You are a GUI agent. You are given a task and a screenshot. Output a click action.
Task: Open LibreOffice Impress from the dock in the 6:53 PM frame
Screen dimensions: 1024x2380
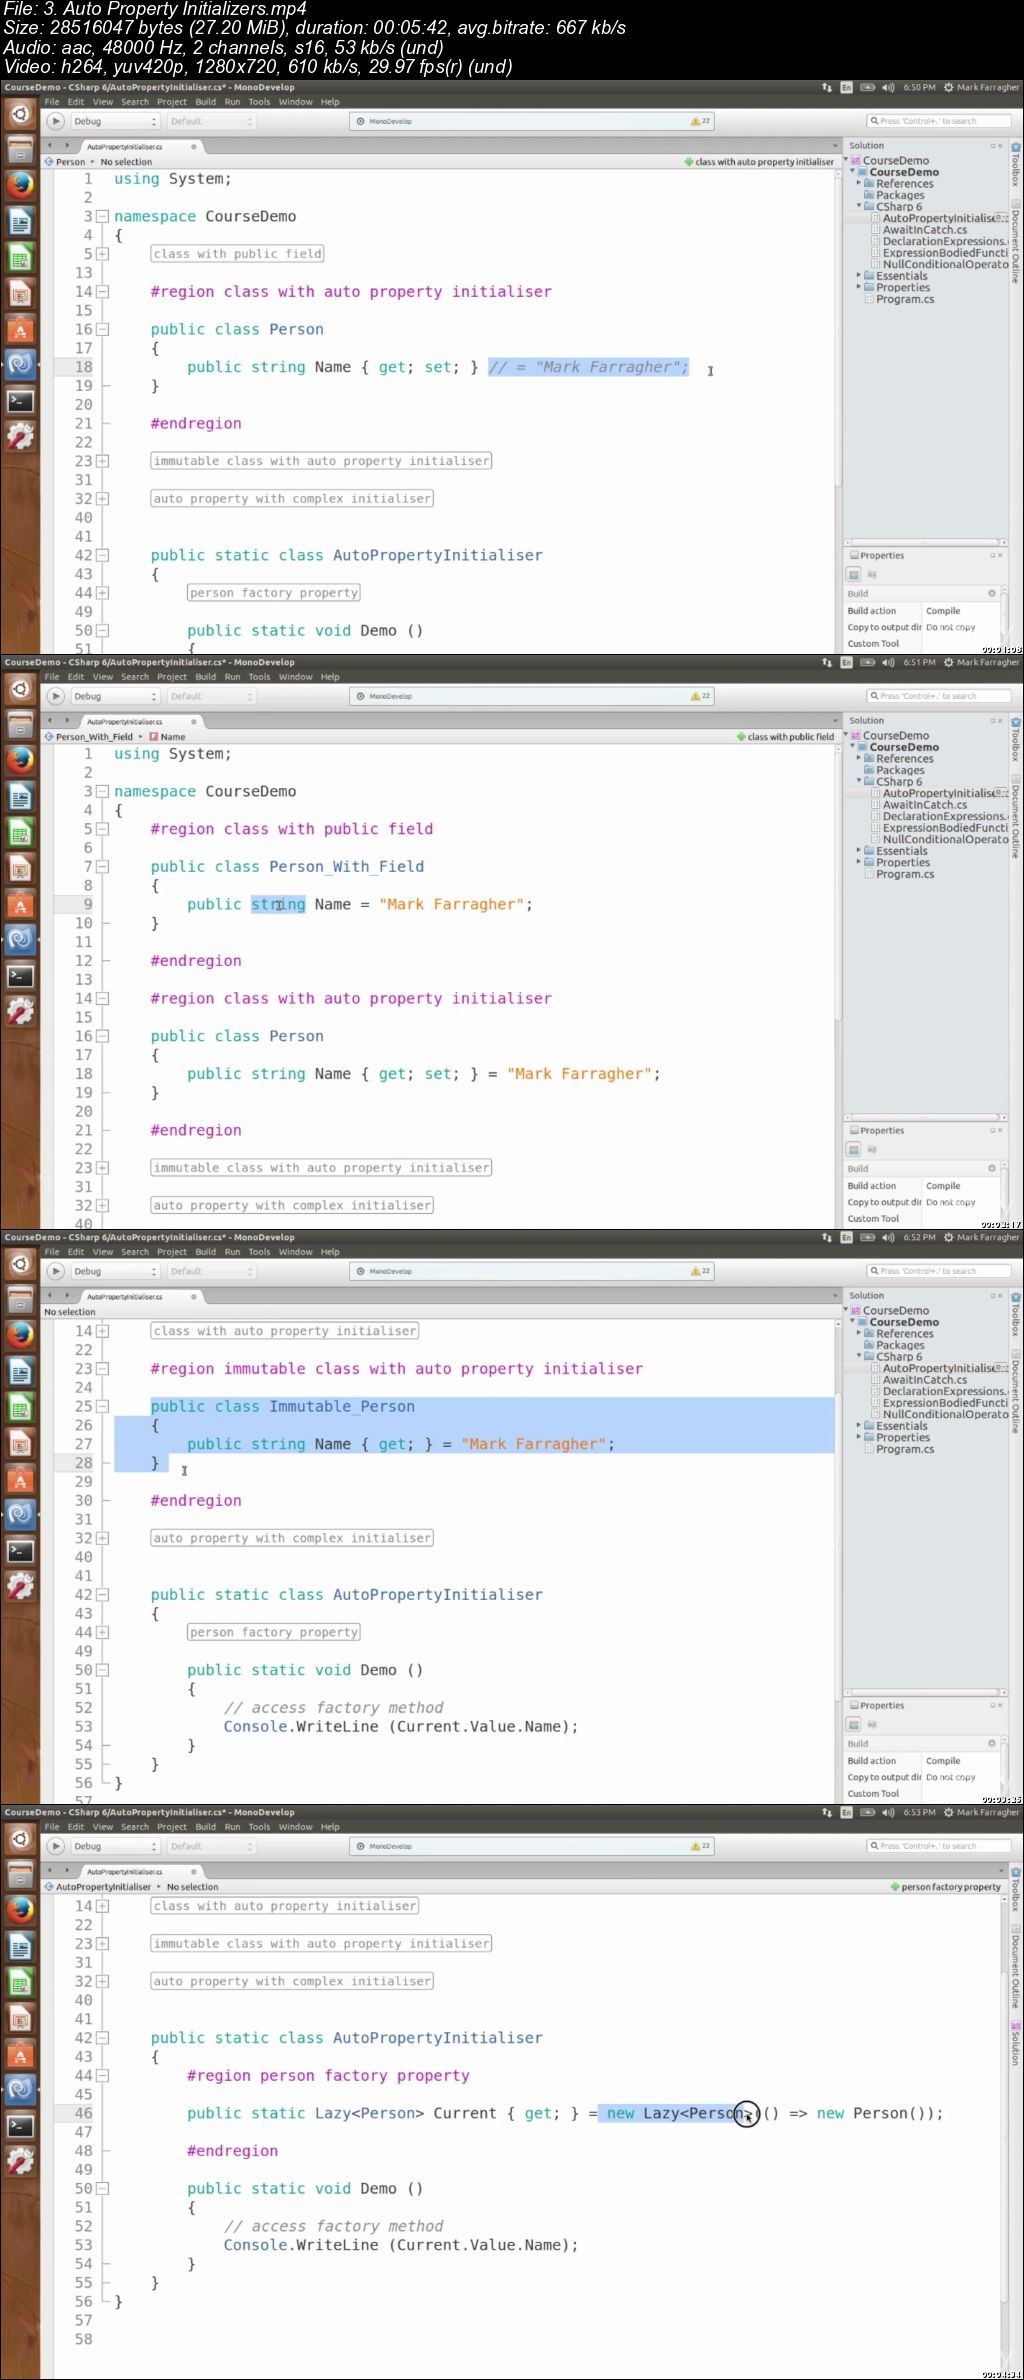click(x=20, y=2018)
